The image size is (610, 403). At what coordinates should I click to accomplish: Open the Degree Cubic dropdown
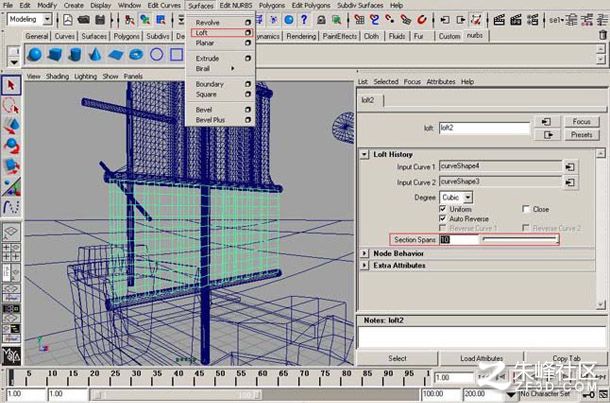468,197
